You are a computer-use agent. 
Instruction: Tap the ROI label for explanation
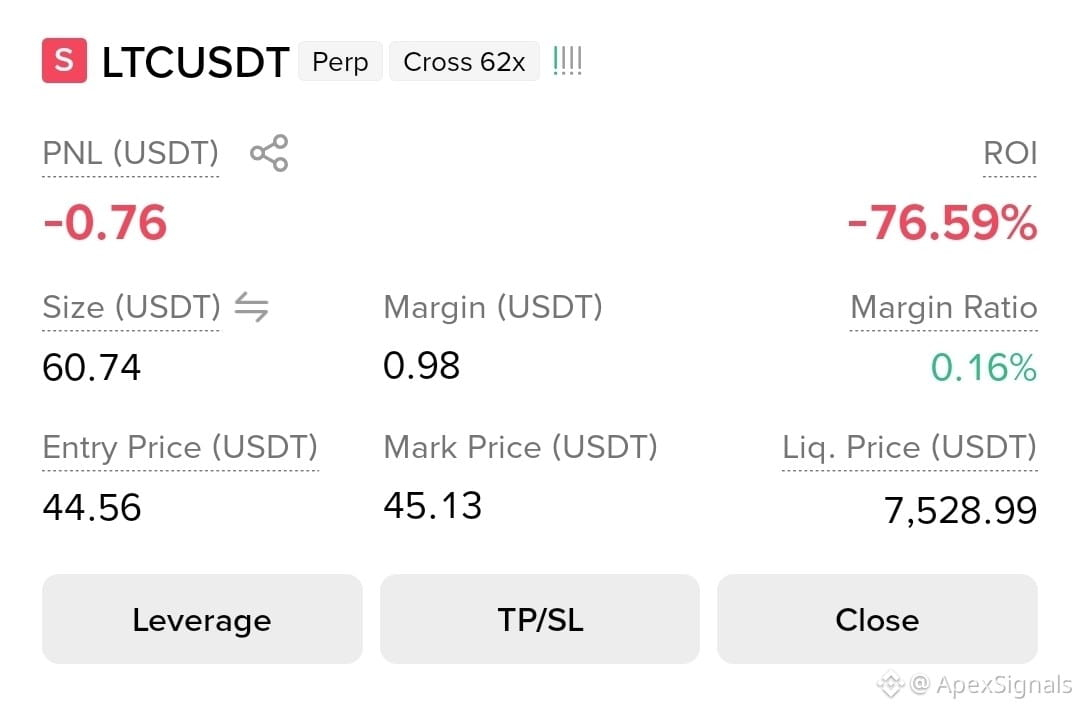pos(1010,153)
